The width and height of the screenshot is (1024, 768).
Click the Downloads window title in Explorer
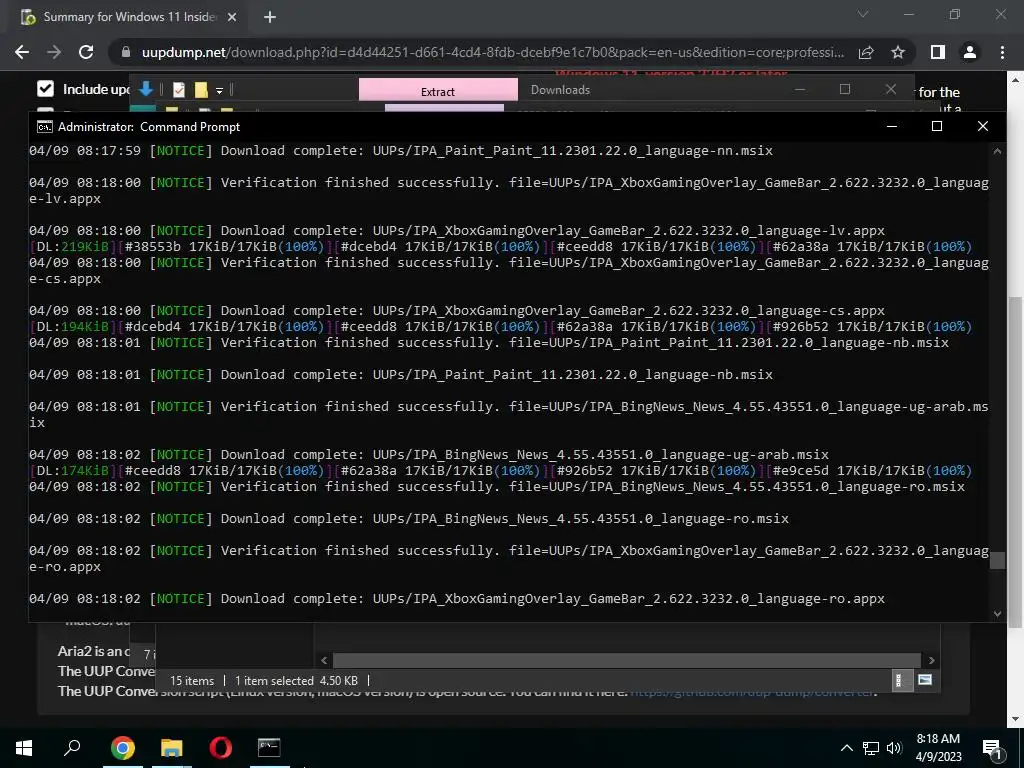tap(560, 90)
